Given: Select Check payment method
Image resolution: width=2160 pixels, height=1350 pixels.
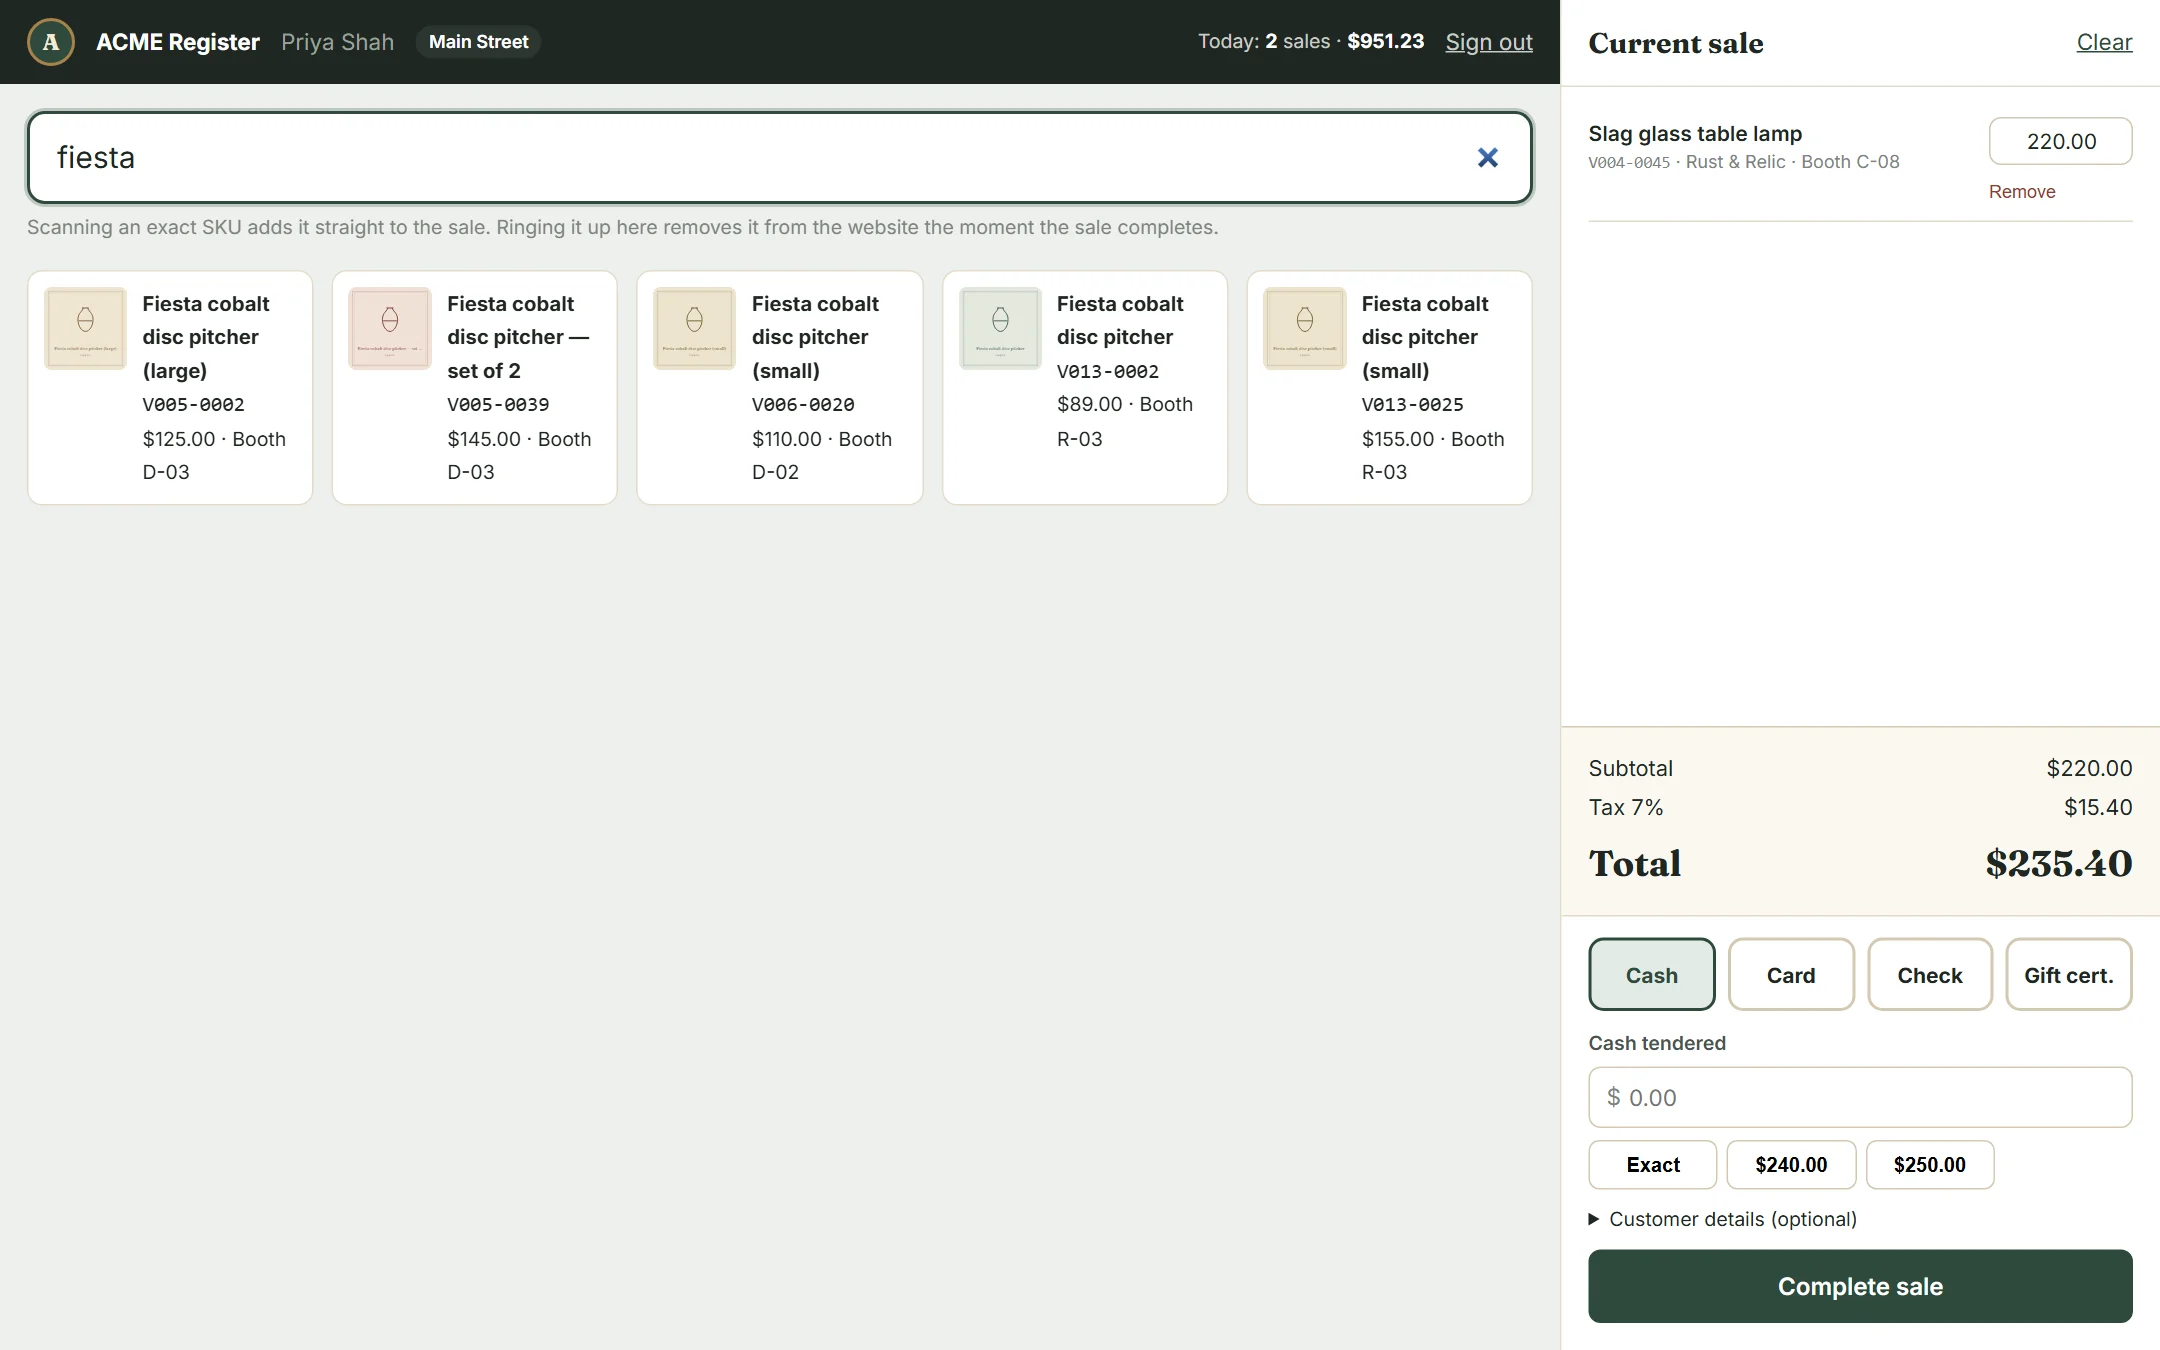Looking at the screenshot, I should click(x=1929, y=974).
